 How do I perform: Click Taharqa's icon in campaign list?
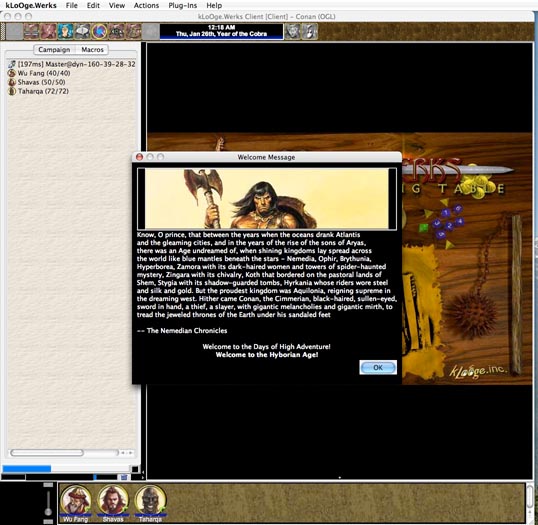(12, 91)
